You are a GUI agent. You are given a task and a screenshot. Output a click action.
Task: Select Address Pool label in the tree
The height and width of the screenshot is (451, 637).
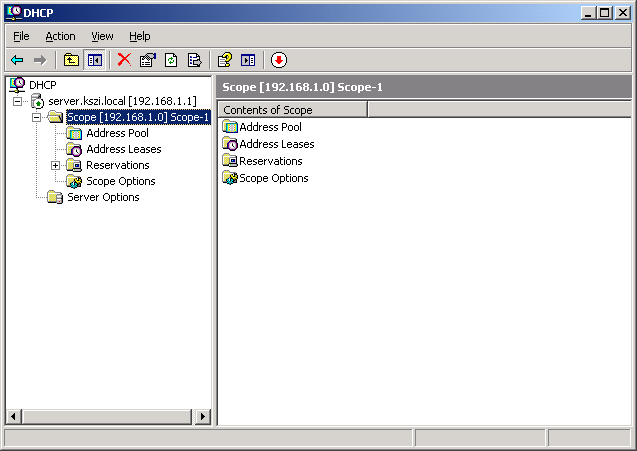(117, 133)
